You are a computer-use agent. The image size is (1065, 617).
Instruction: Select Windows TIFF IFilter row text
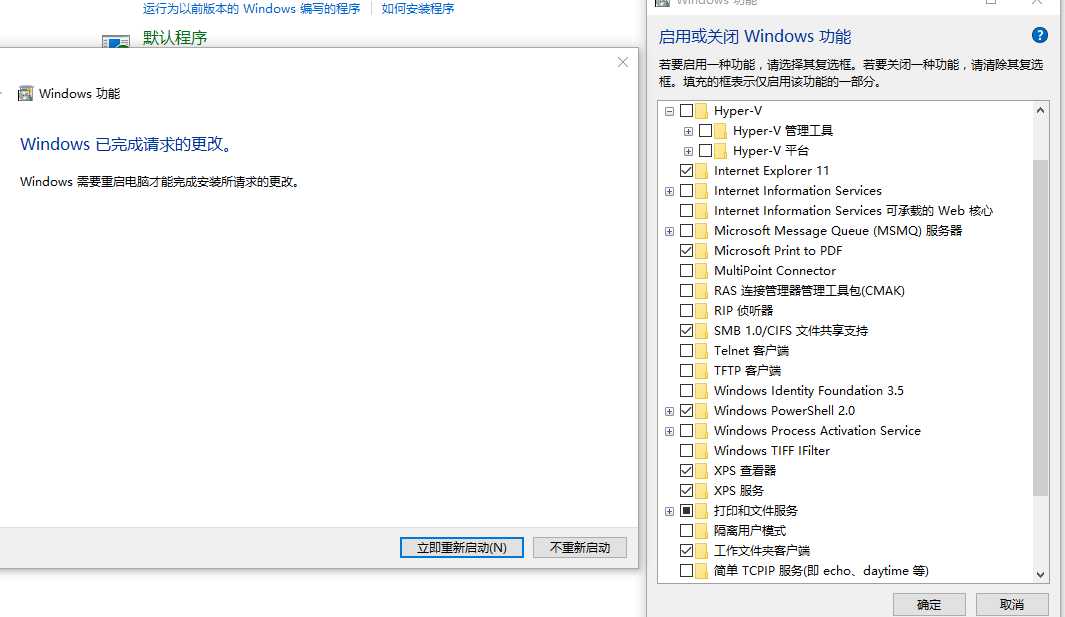point(772,451)
